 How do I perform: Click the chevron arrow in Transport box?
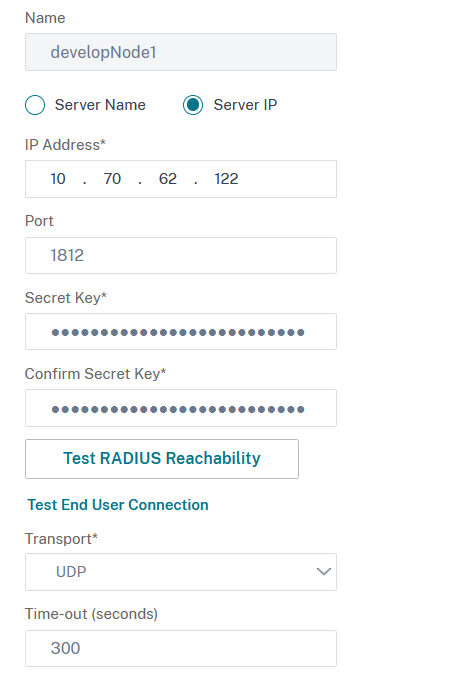point(324,572)
